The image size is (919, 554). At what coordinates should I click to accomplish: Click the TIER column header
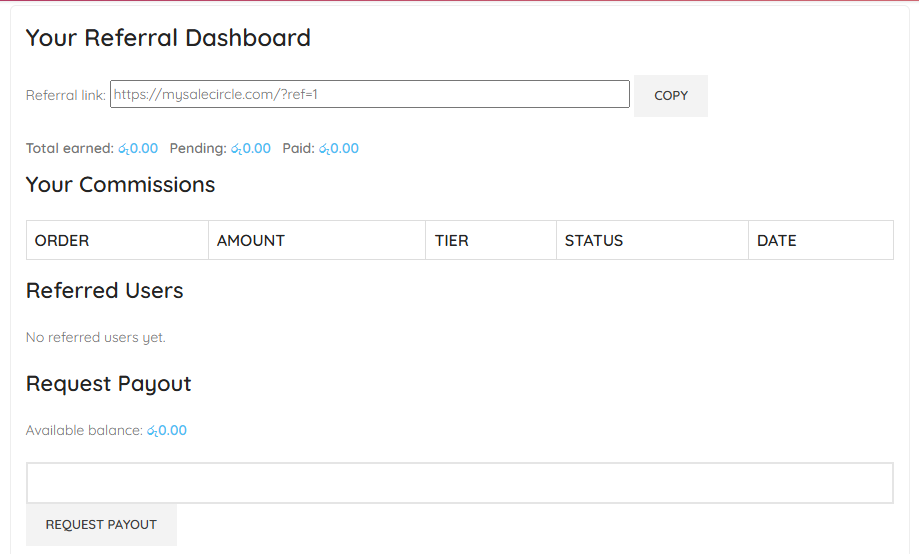click(x=452, y=241)
